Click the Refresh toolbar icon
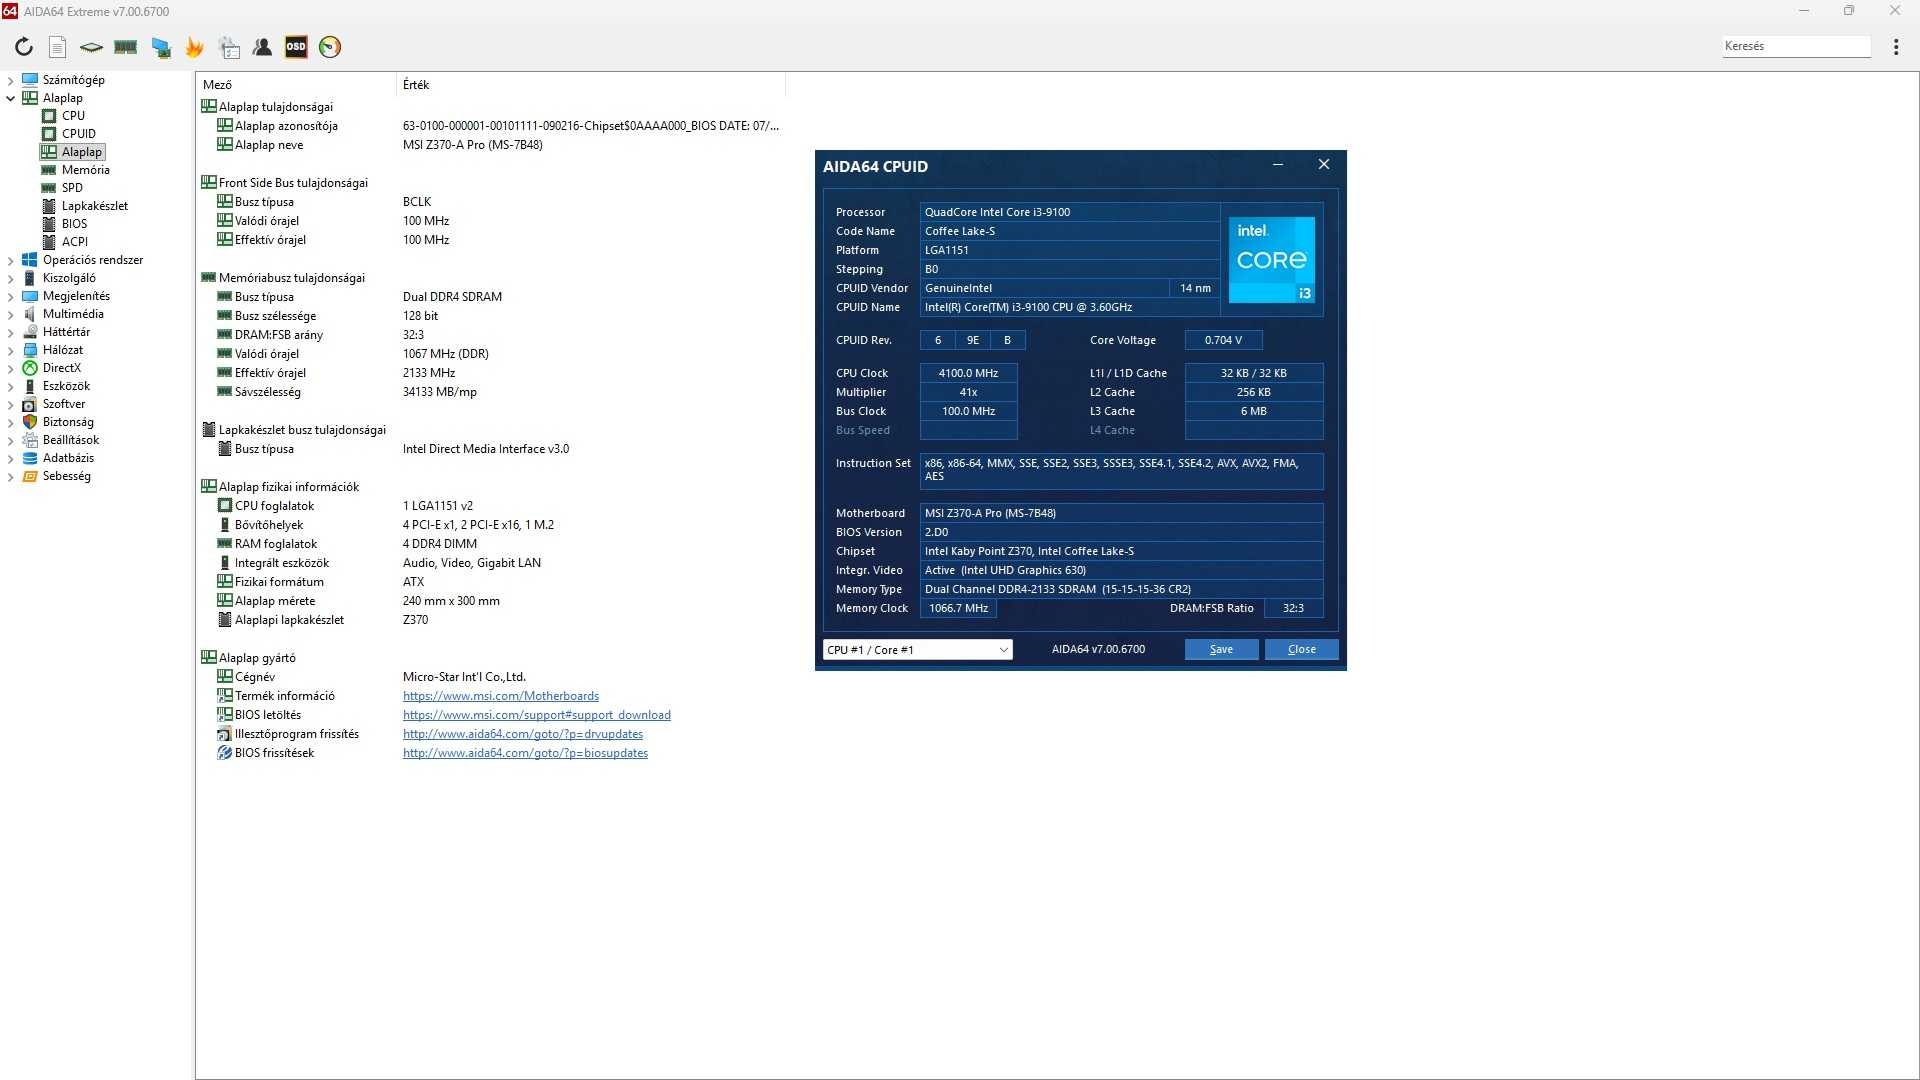Screen dimensions: 1920x1080 click(x=24, y=47)
